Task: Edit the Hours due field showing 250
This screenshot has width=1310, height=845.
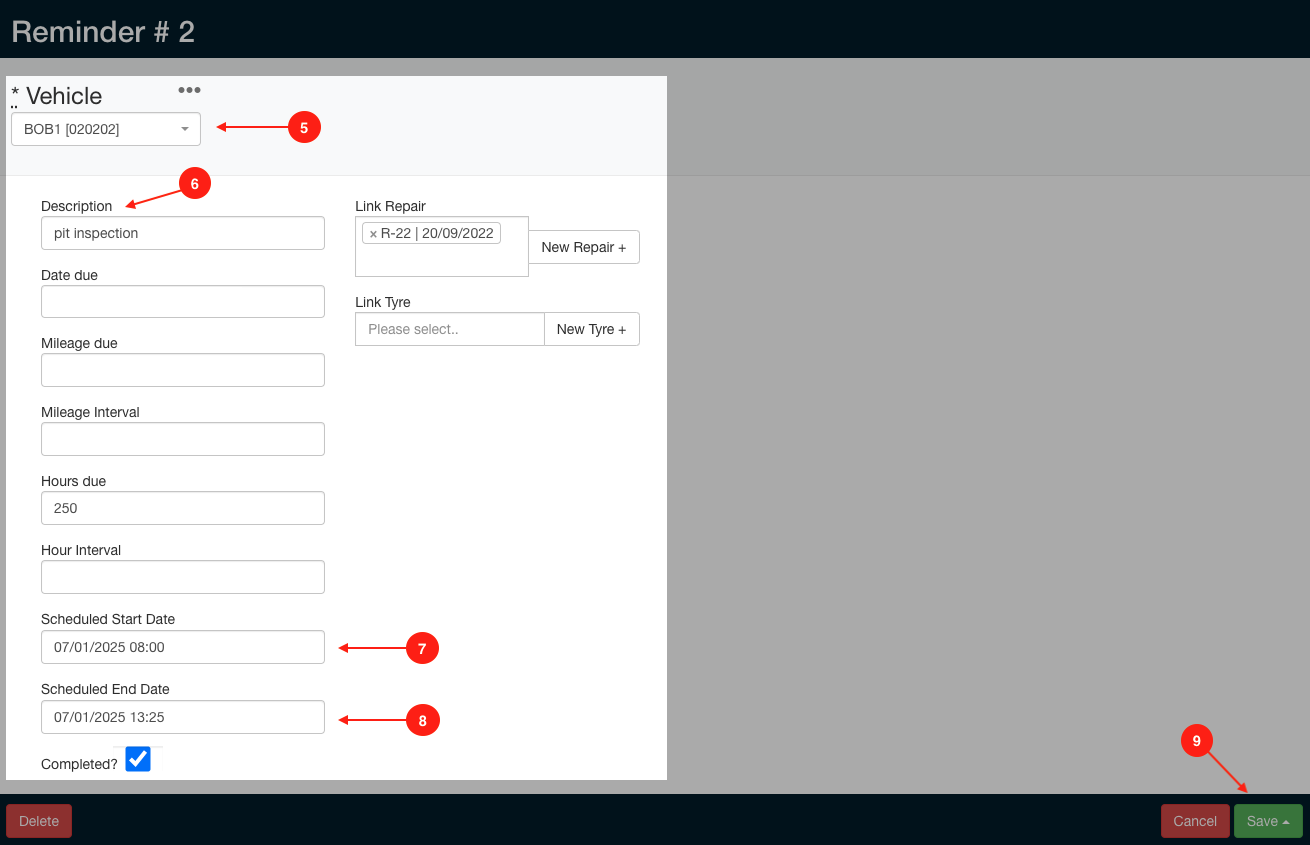Action: (x=183, y=508)
